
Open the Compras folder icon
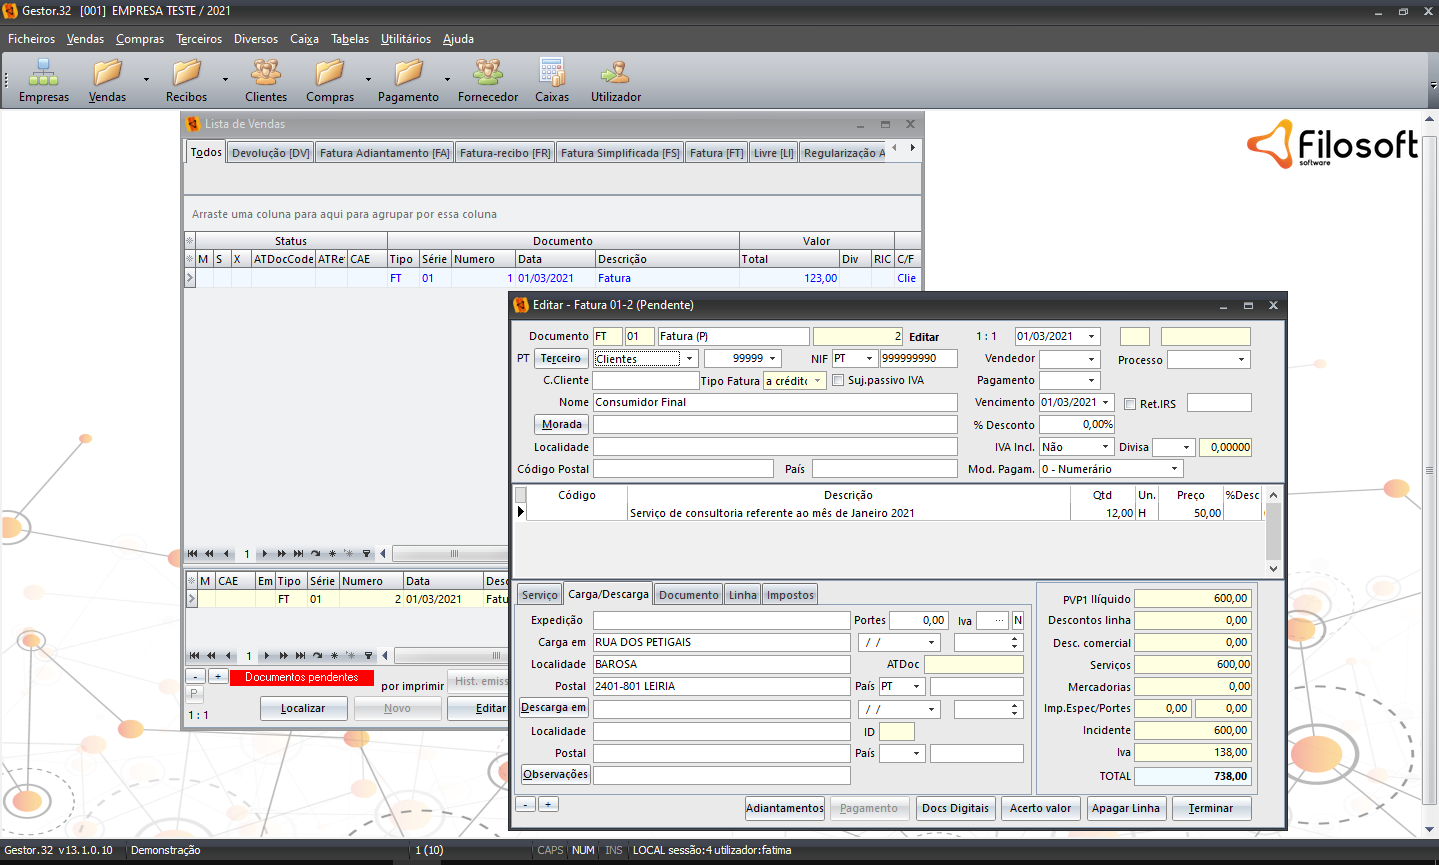point(329,73)
